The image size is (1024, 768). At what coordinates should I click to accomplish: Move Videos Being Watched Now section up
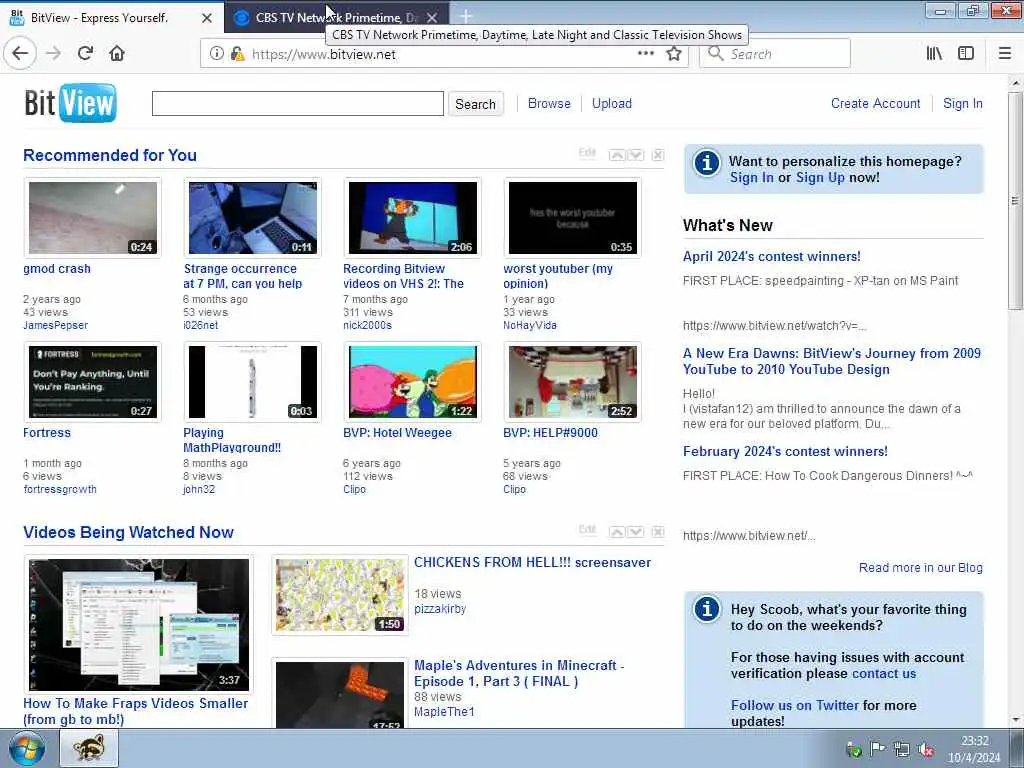[617, 532]
